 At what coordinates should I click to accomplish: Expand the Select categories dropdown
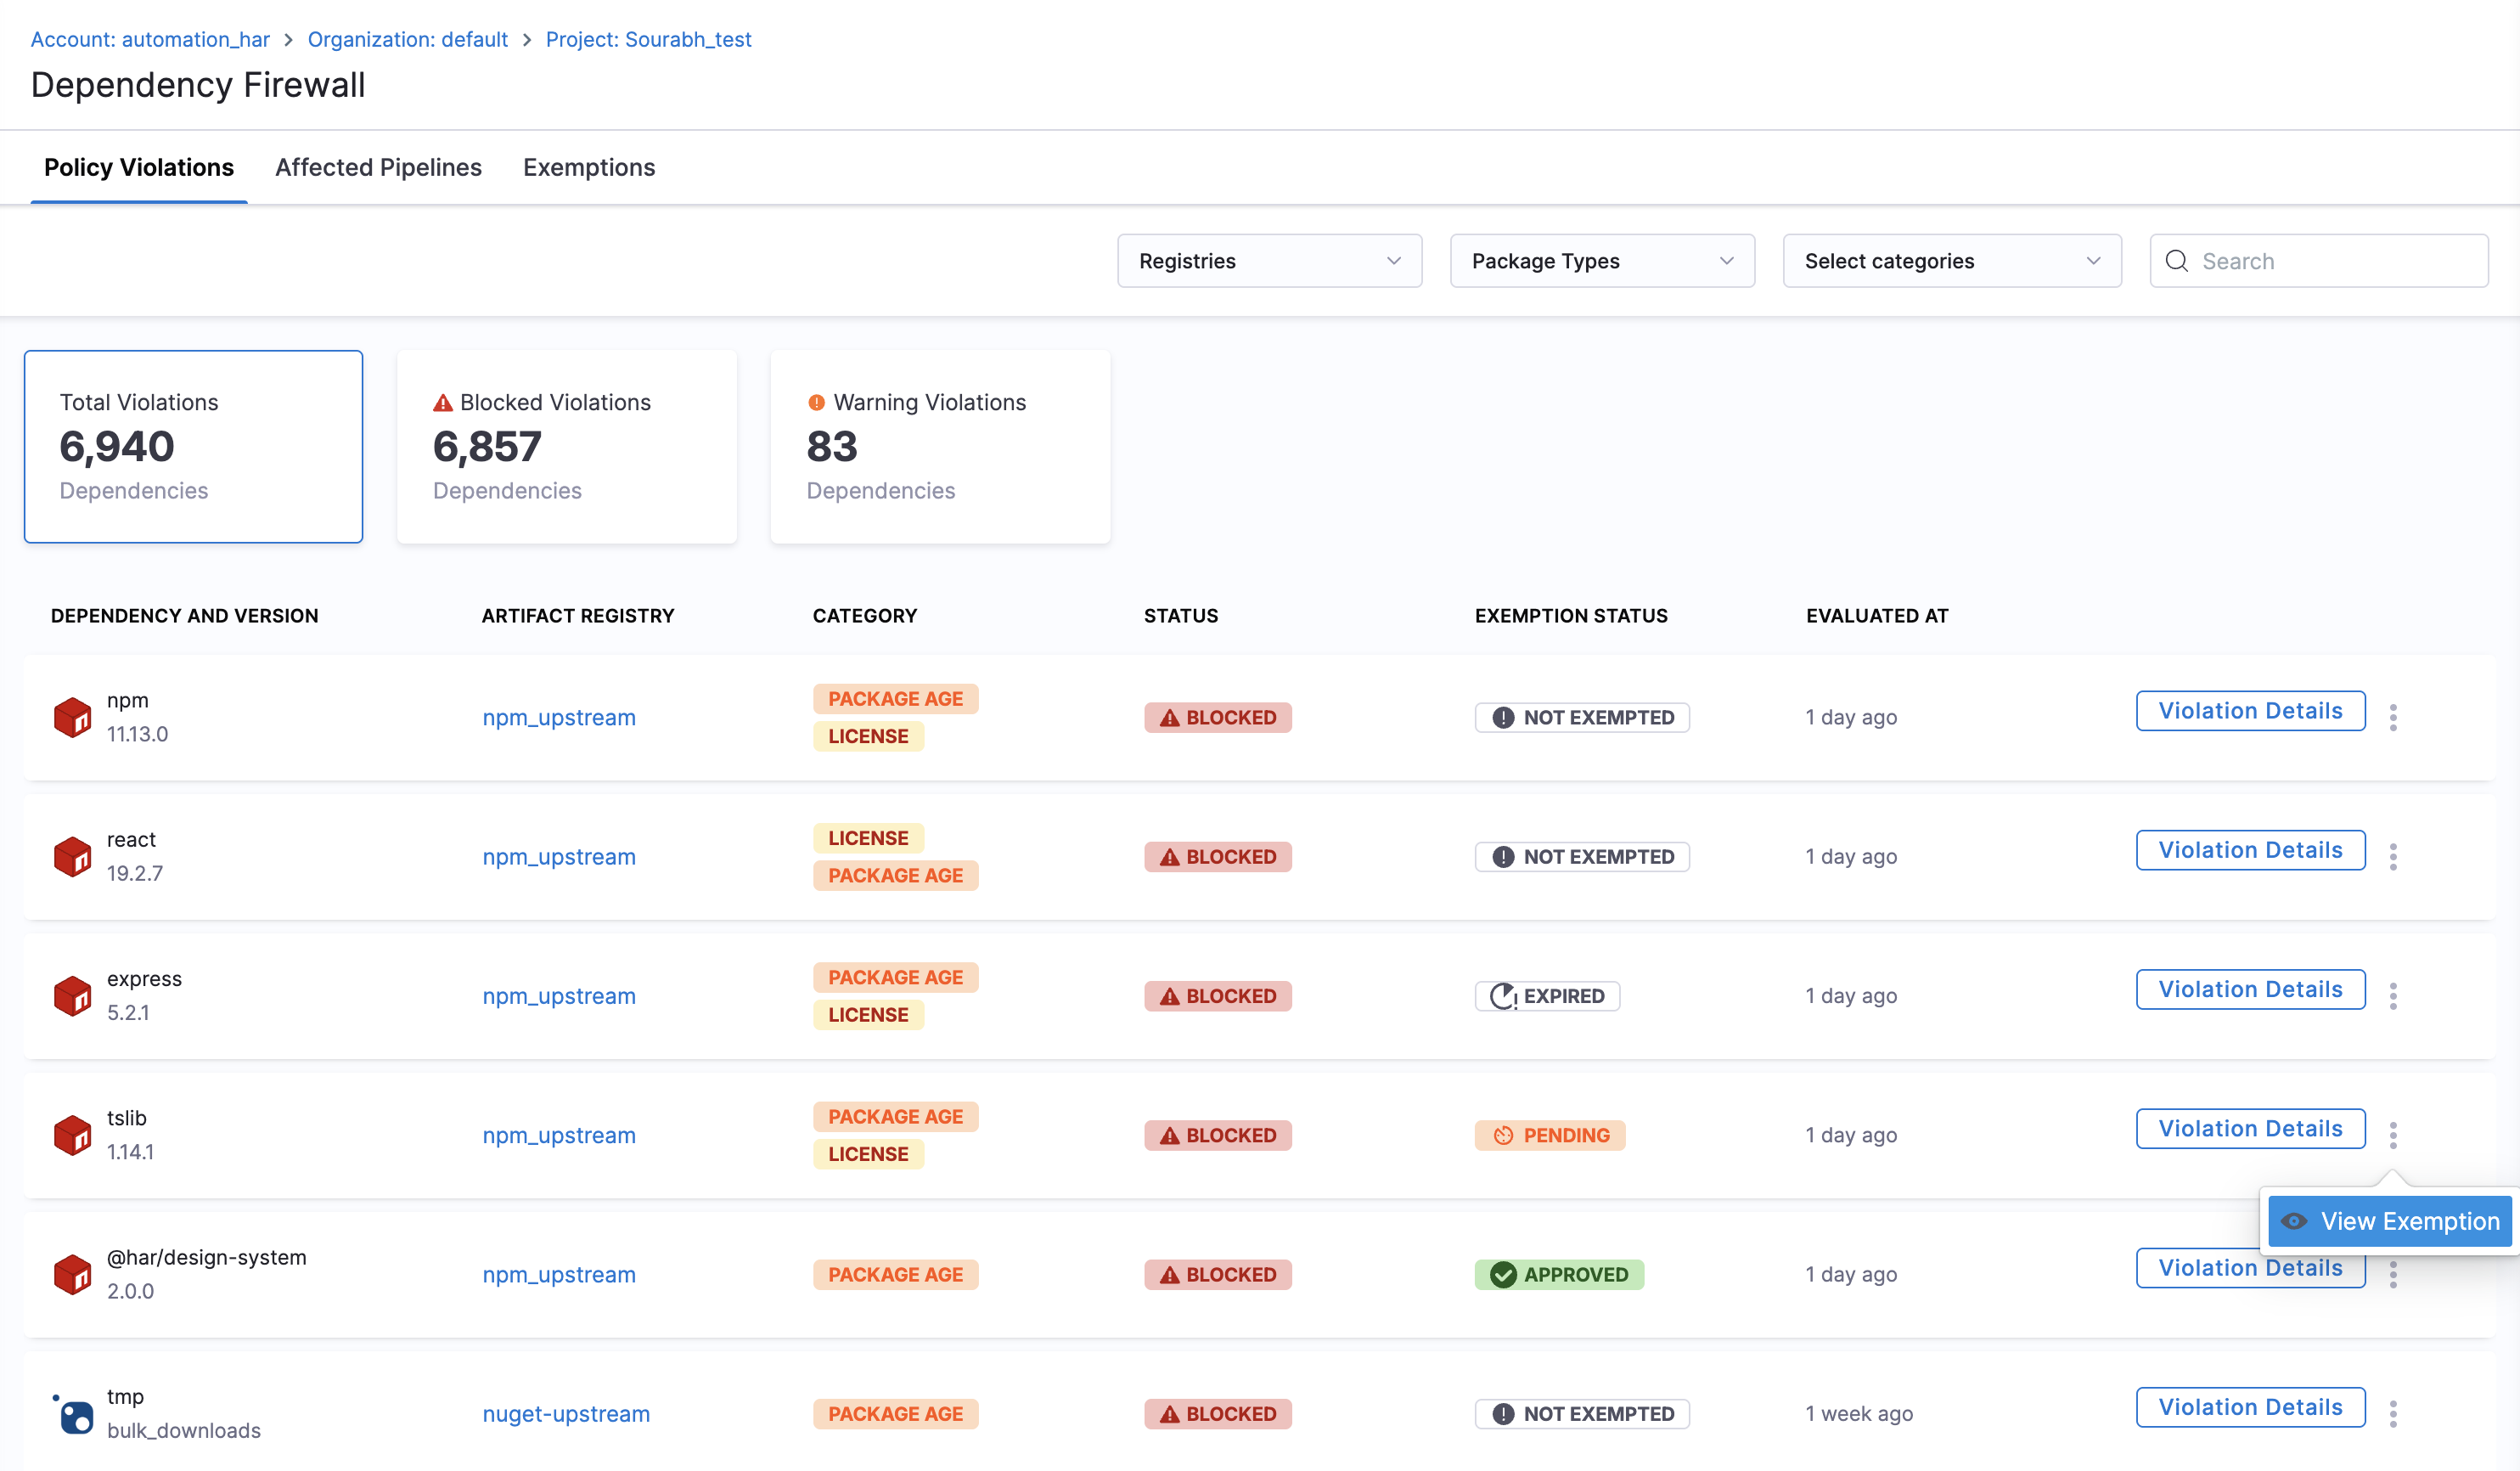click(1951, 261)
